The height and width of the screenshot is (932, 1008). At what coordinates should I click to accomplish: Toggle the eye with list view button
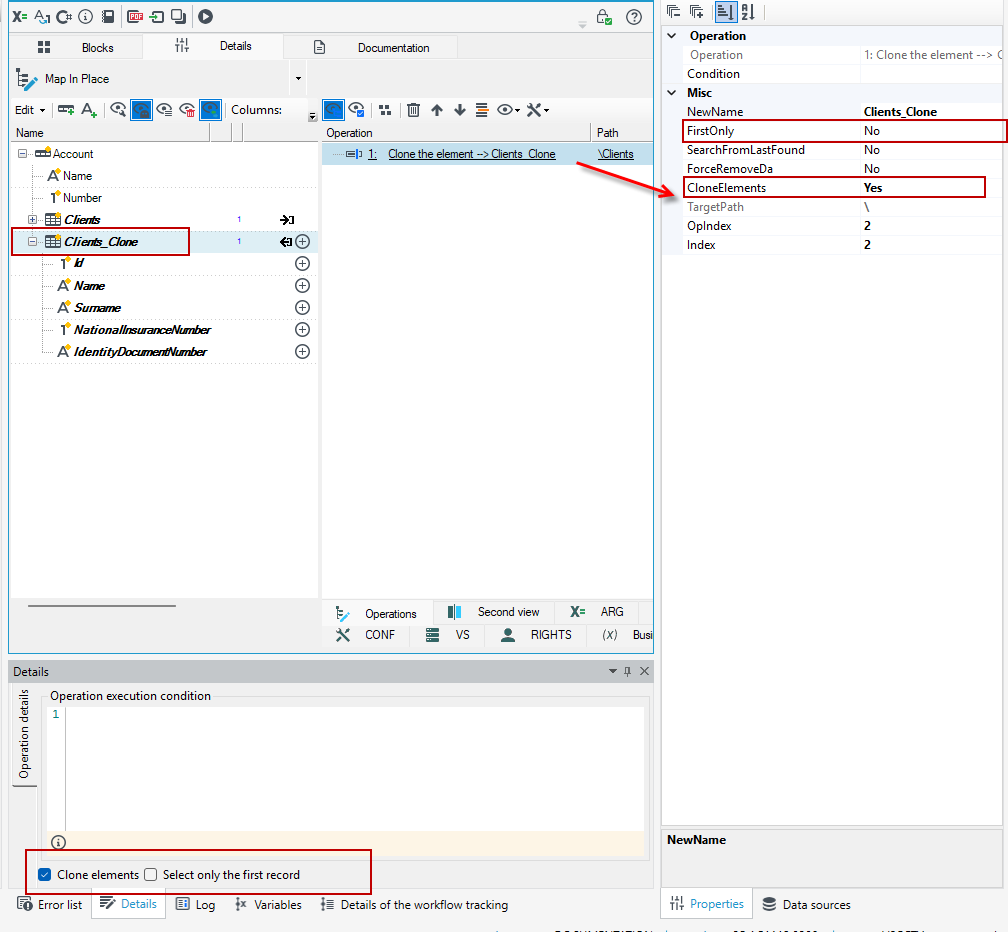(x=165, y=110)
